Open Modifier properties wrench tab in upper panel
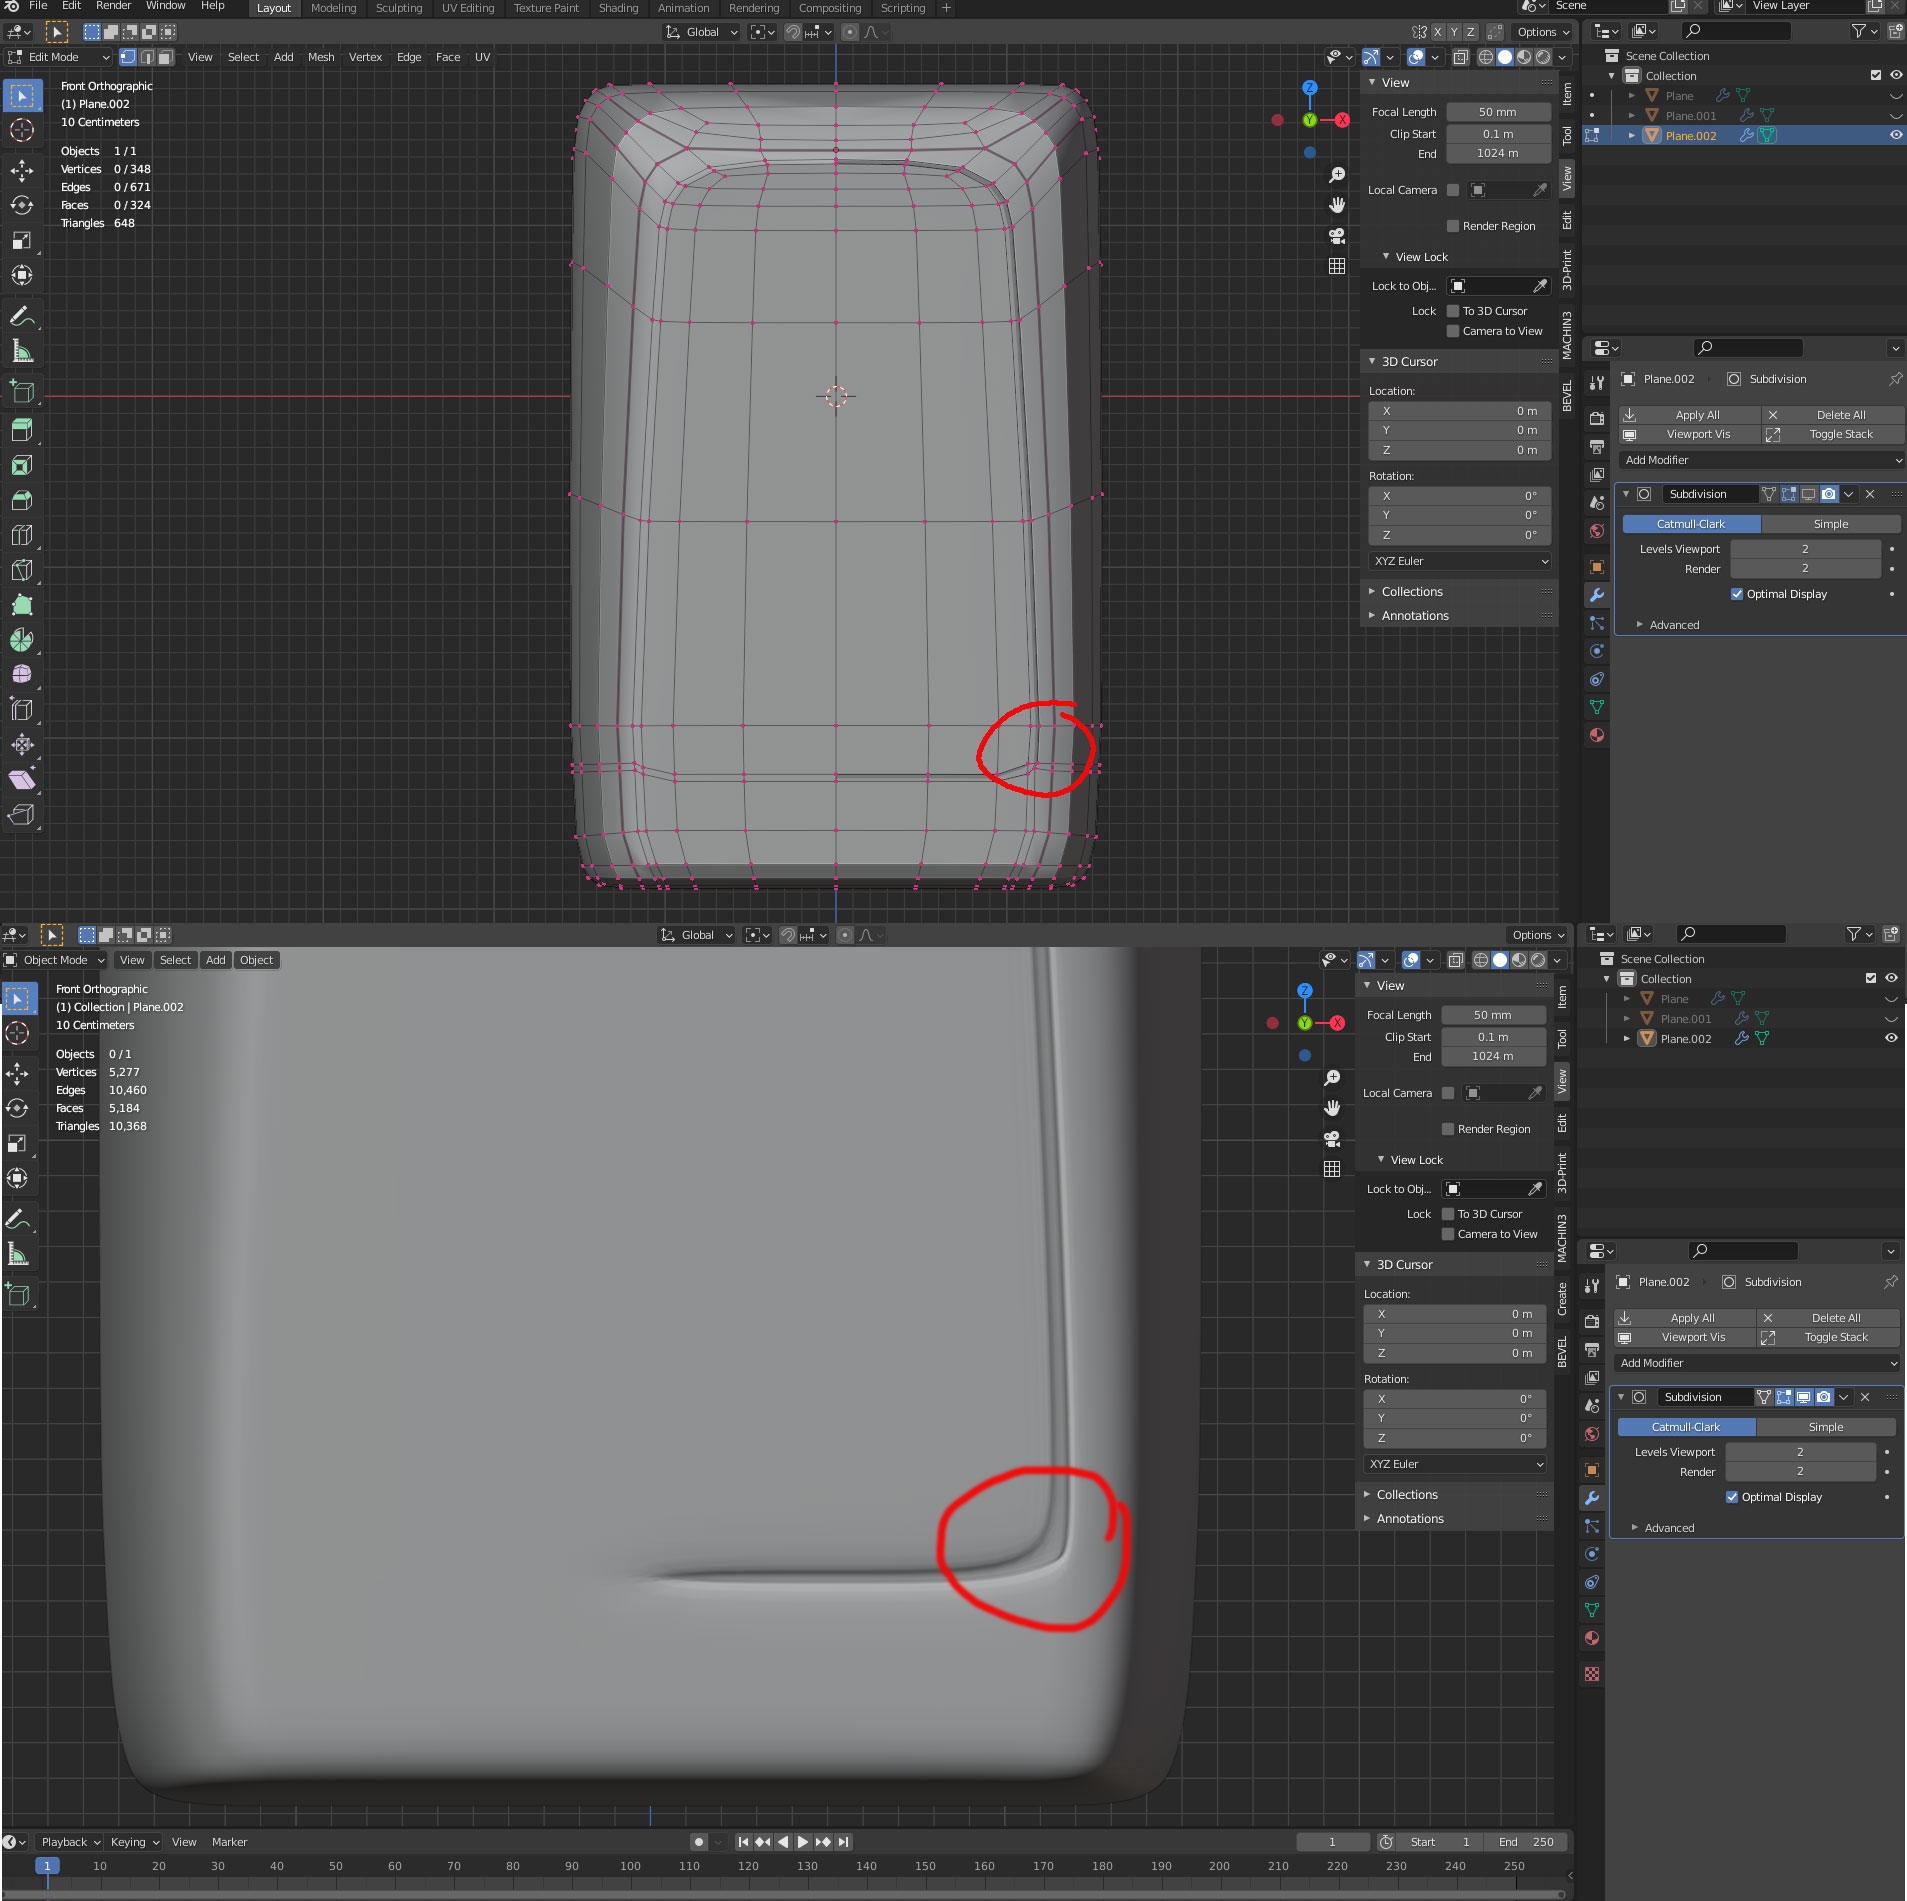This screenshot has width=1907, height=1901. coord(1597,595)
